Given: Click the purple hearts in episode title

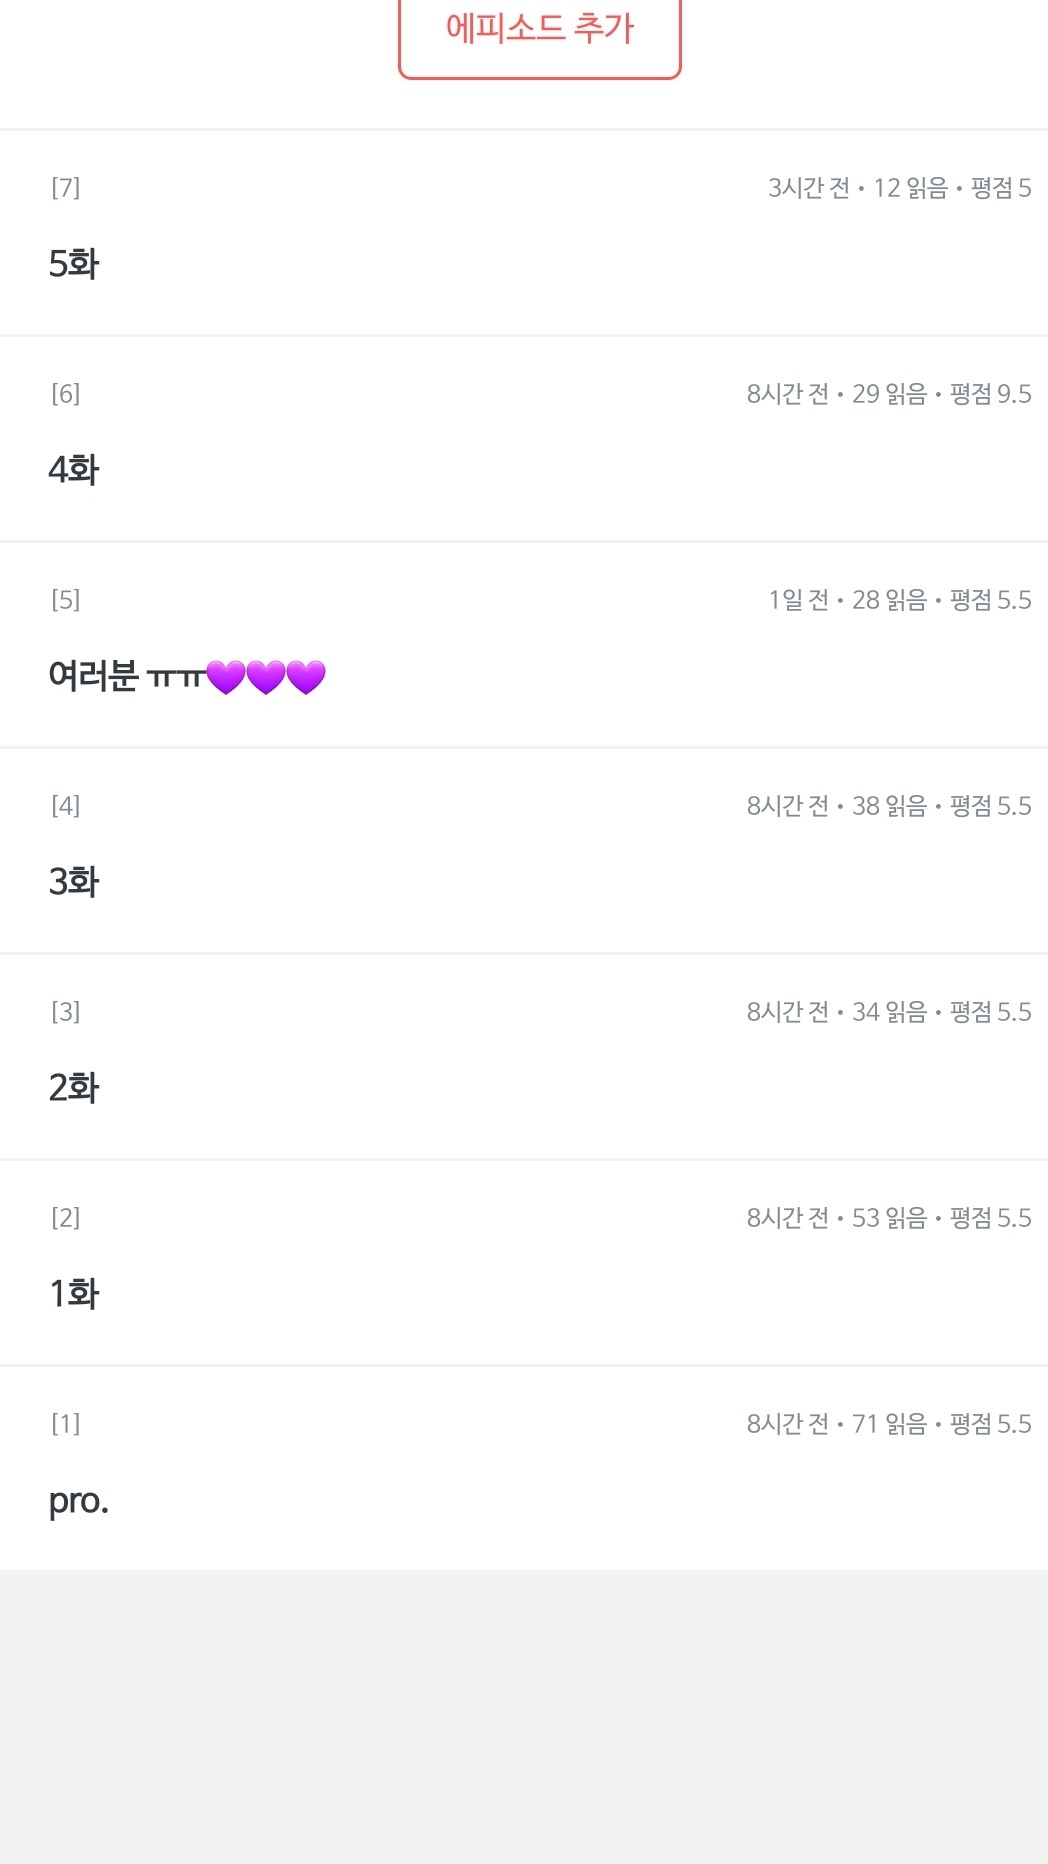Looking at the screenshot, I should point(266,677).
